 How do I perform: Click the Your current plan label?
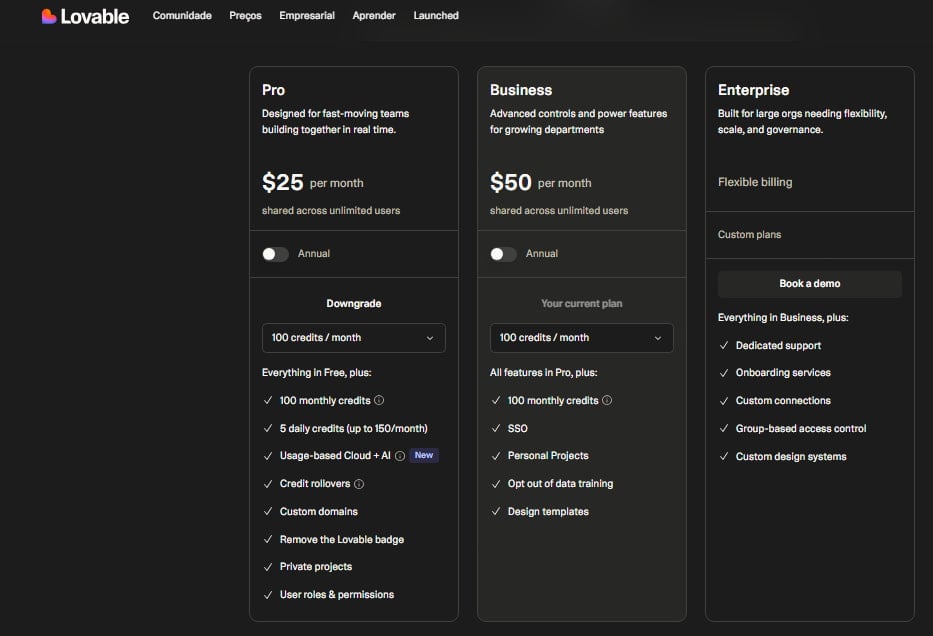581,303
